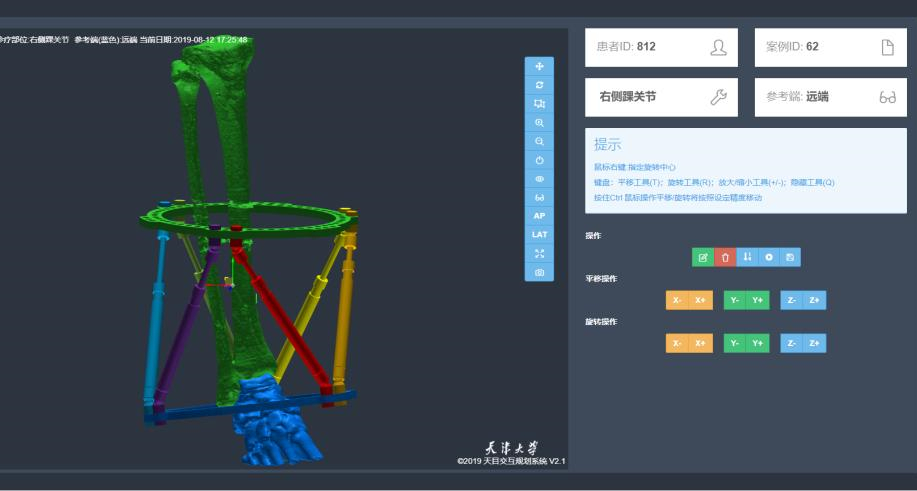Click the red trash delete button

coord(725,257)
